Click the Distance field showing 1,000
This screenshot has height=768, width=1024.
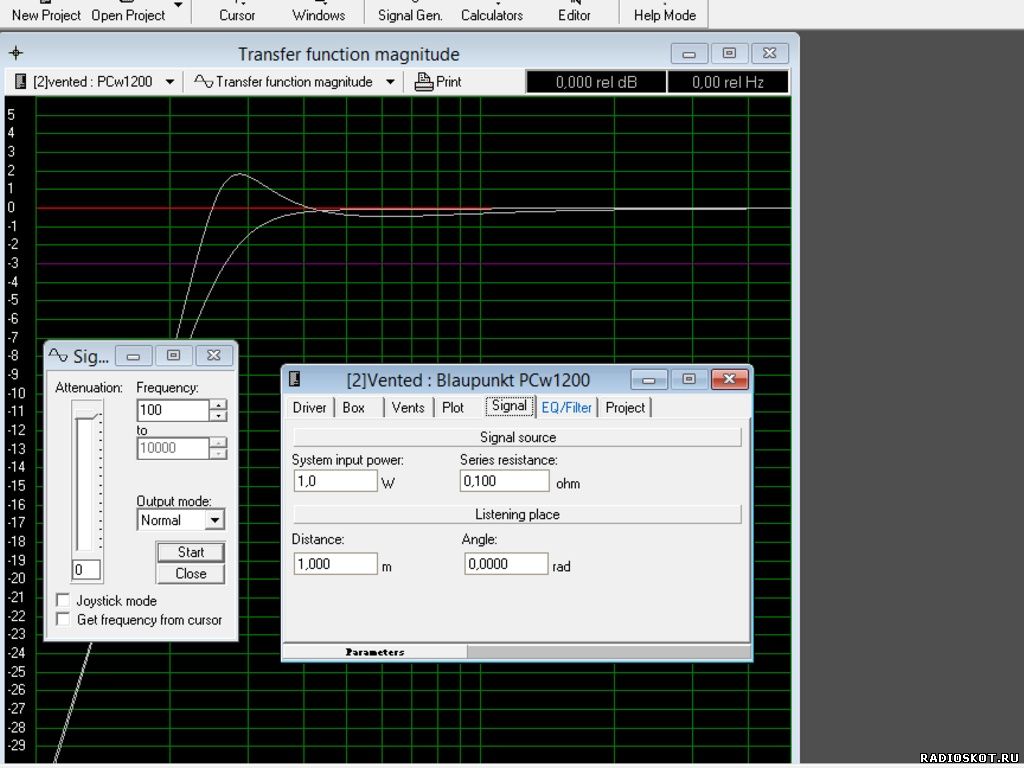pos(335,564)
